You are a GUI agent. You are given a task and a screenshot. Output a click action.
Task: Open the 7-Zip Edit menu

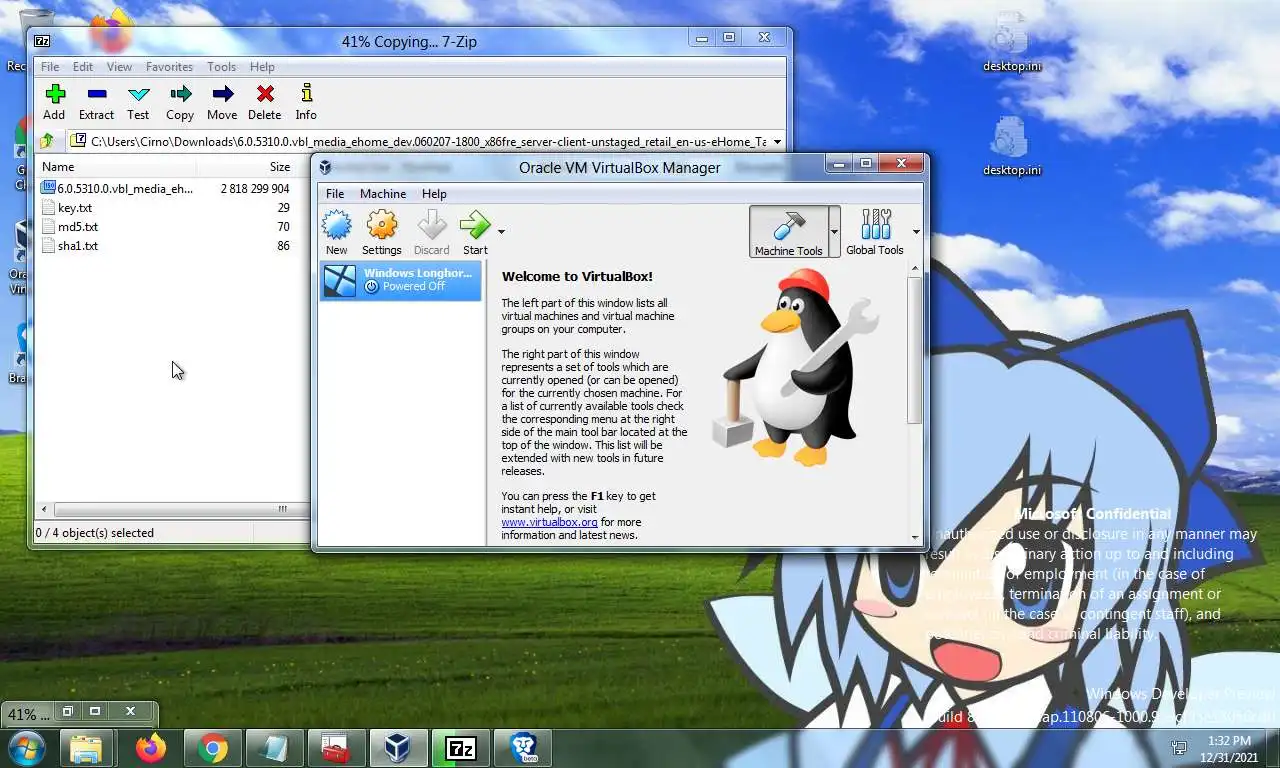pos(83,67)
